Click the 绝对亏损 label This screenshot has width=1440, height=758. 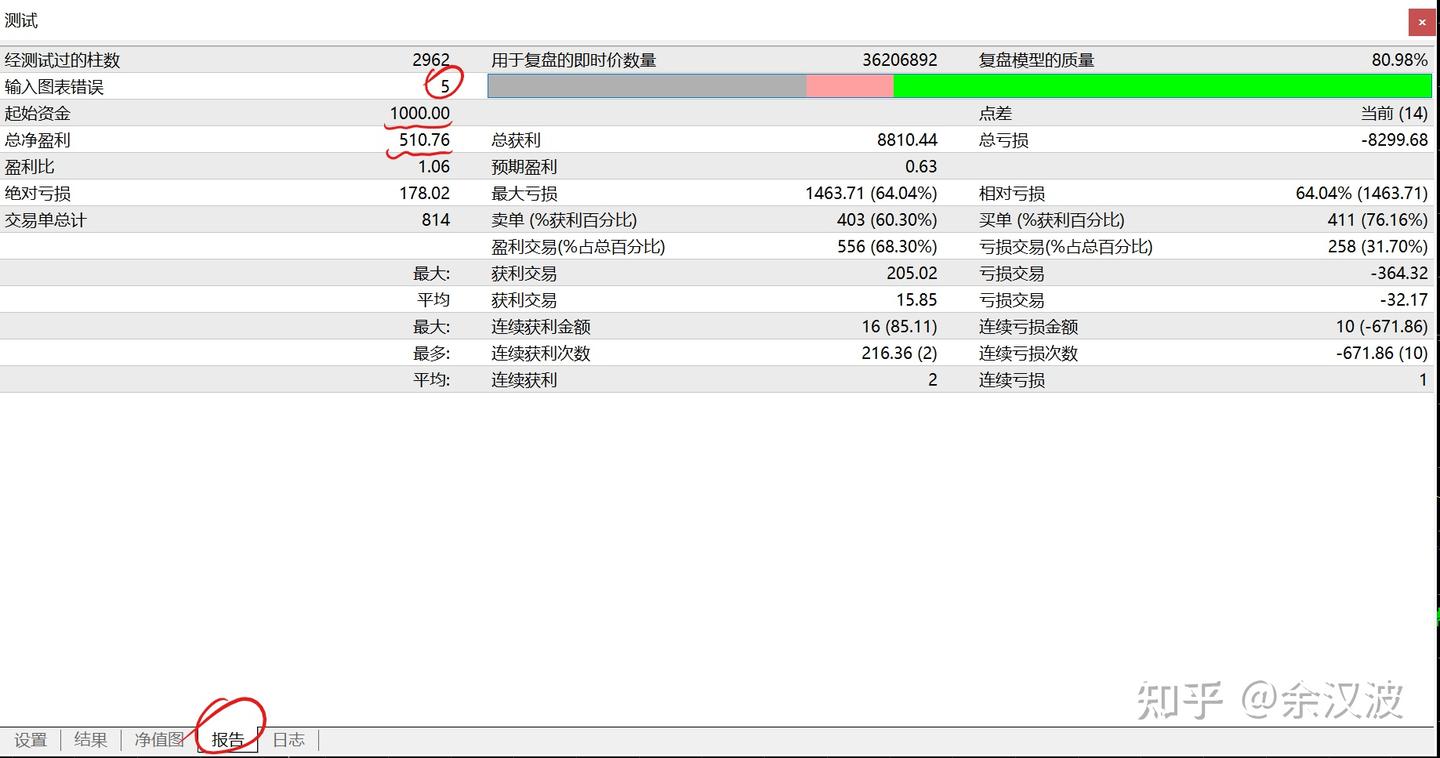click(x=37, y=194)
